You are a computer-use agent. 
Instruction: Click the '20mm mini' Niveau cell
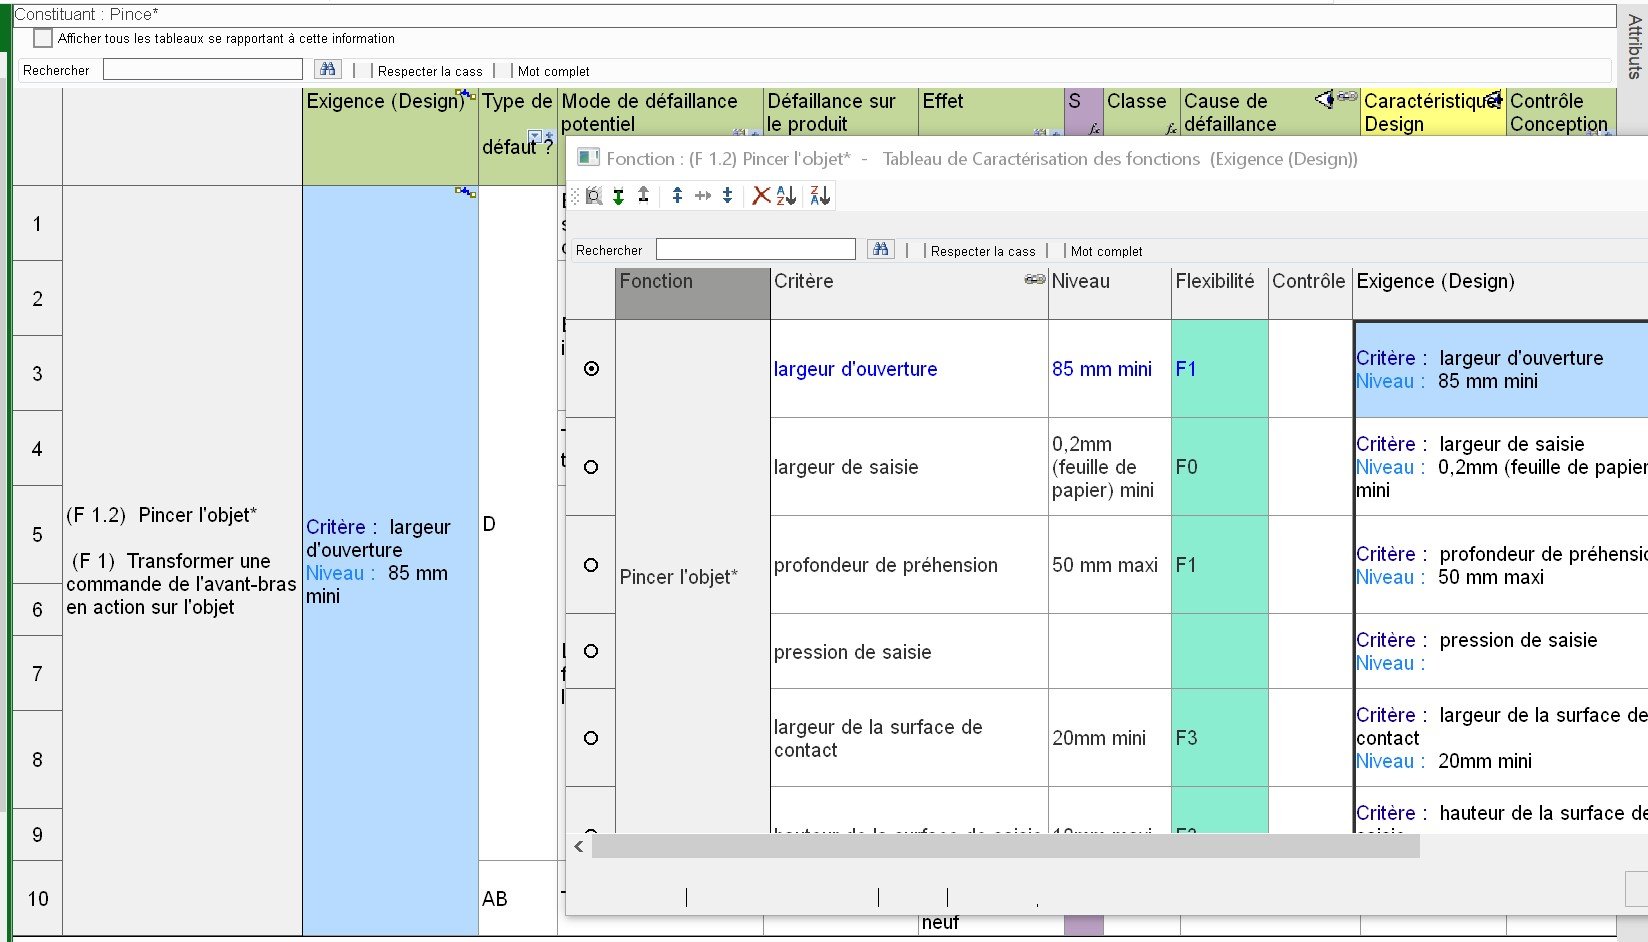click(x=1109, y=738)
